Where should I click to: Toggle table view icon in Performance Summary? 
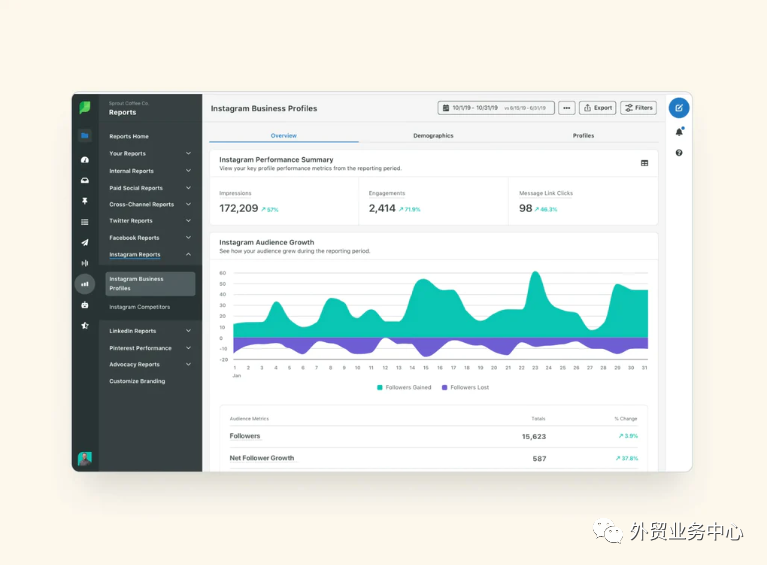645,163
